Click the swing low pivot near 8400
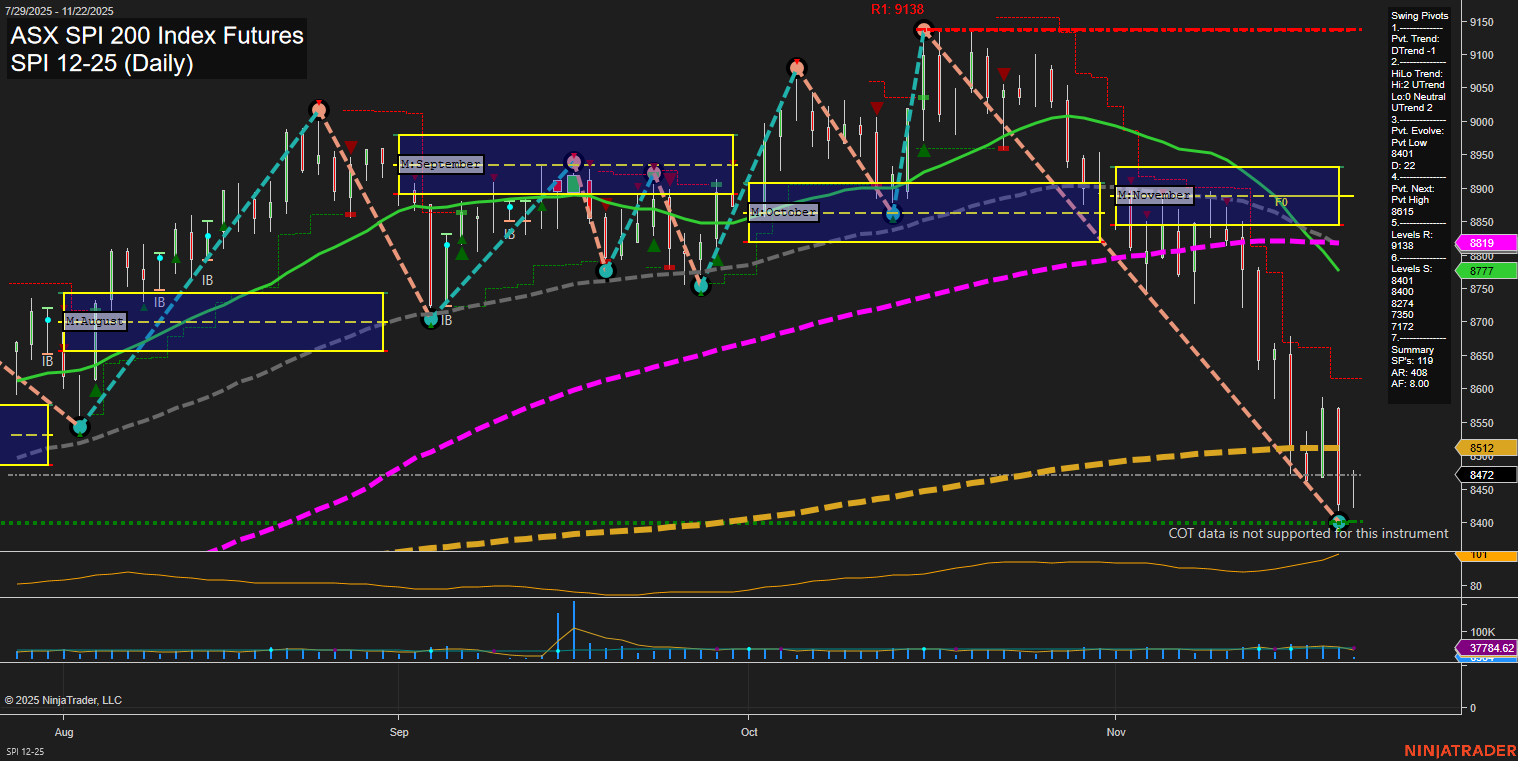 pyautogui.click(x=1340, y=521)
